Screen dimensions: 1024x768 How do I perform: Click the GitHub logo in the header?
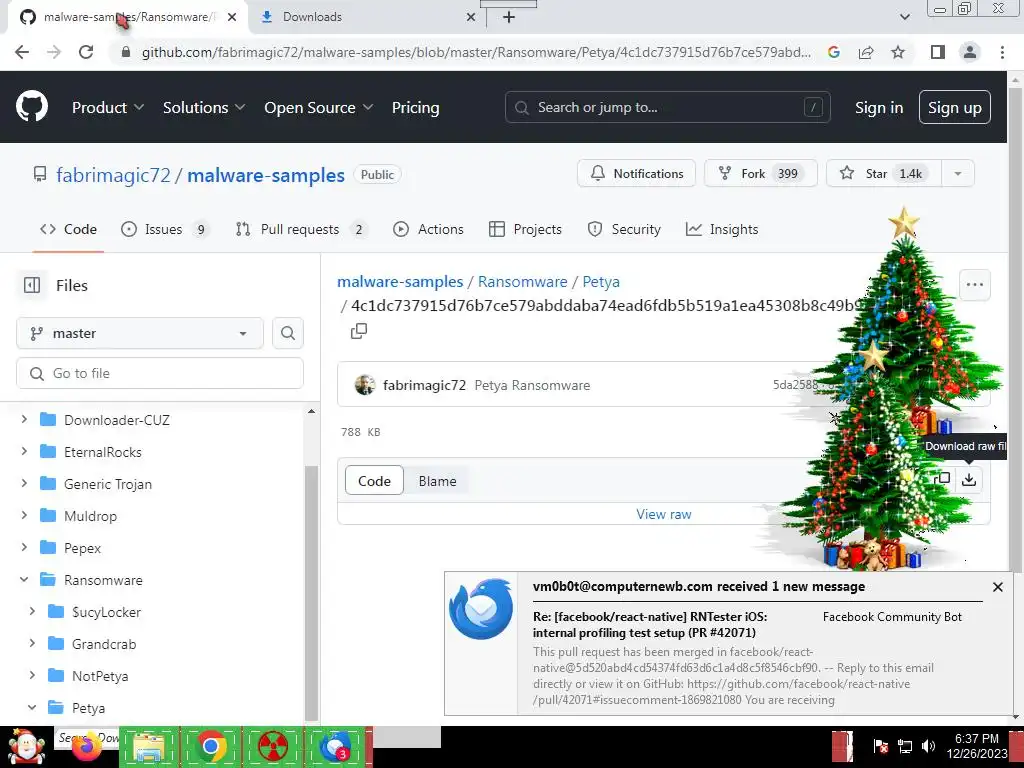click(31, 107)
